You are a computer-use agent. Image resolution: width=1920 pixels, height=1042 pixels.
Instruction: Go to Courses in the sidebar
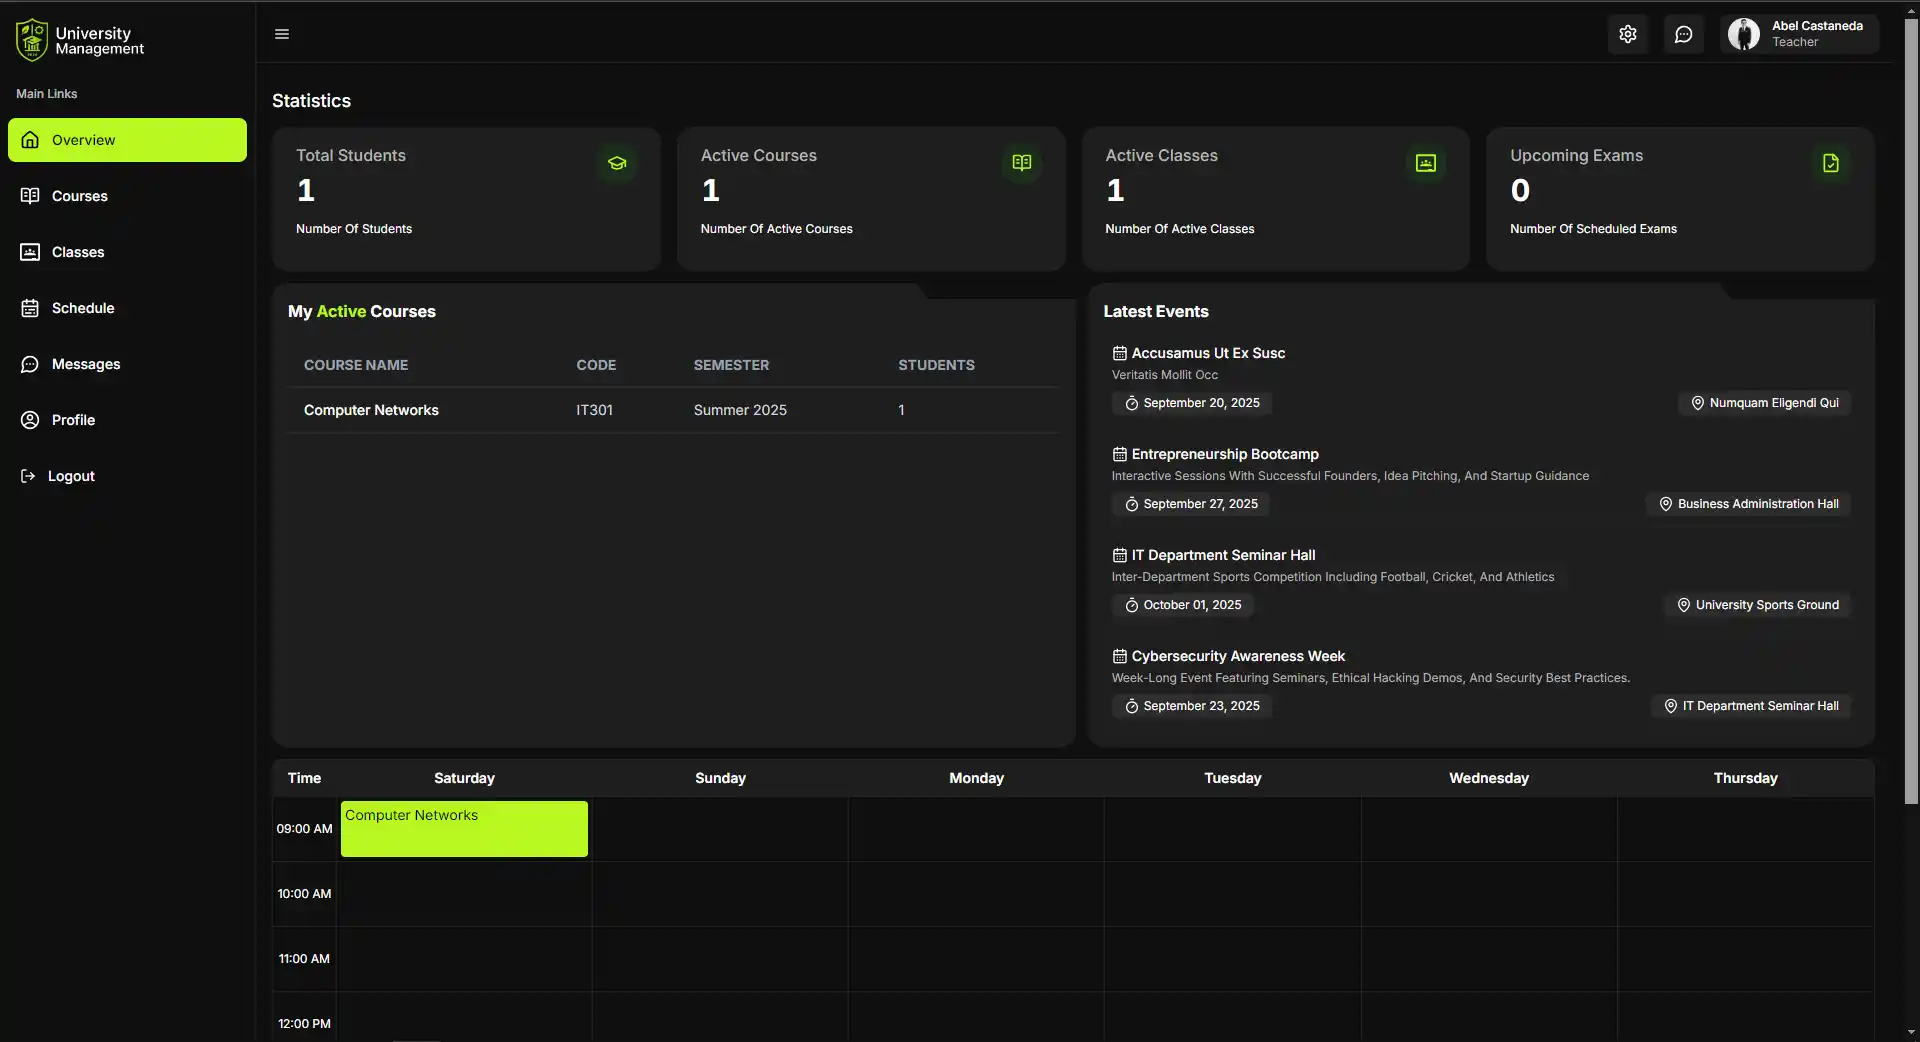click(79, 196)
